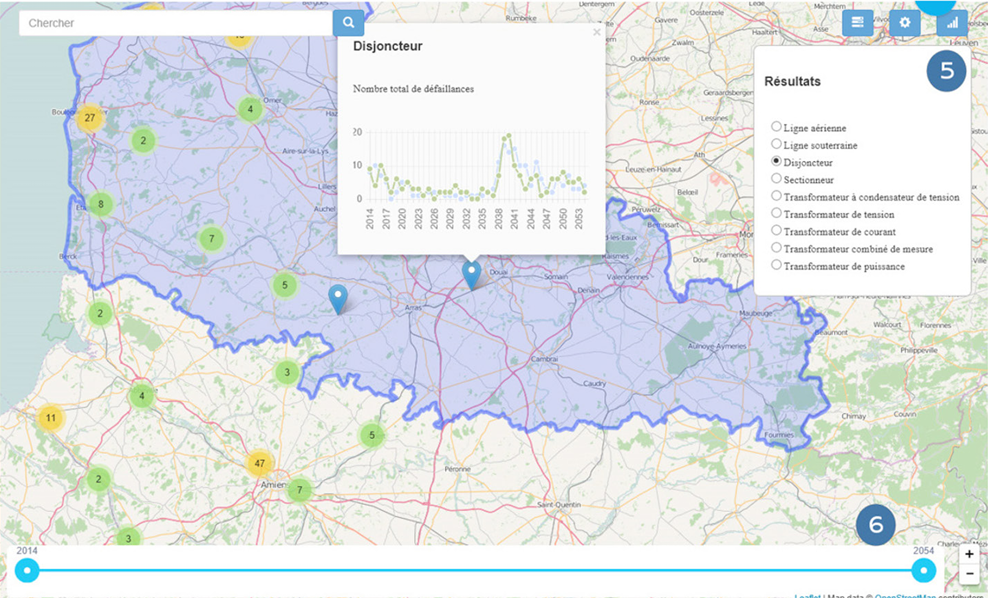The image size is (988, 598).
Task: Click the 2054 end handle of year slider
Action: [925, 571]
